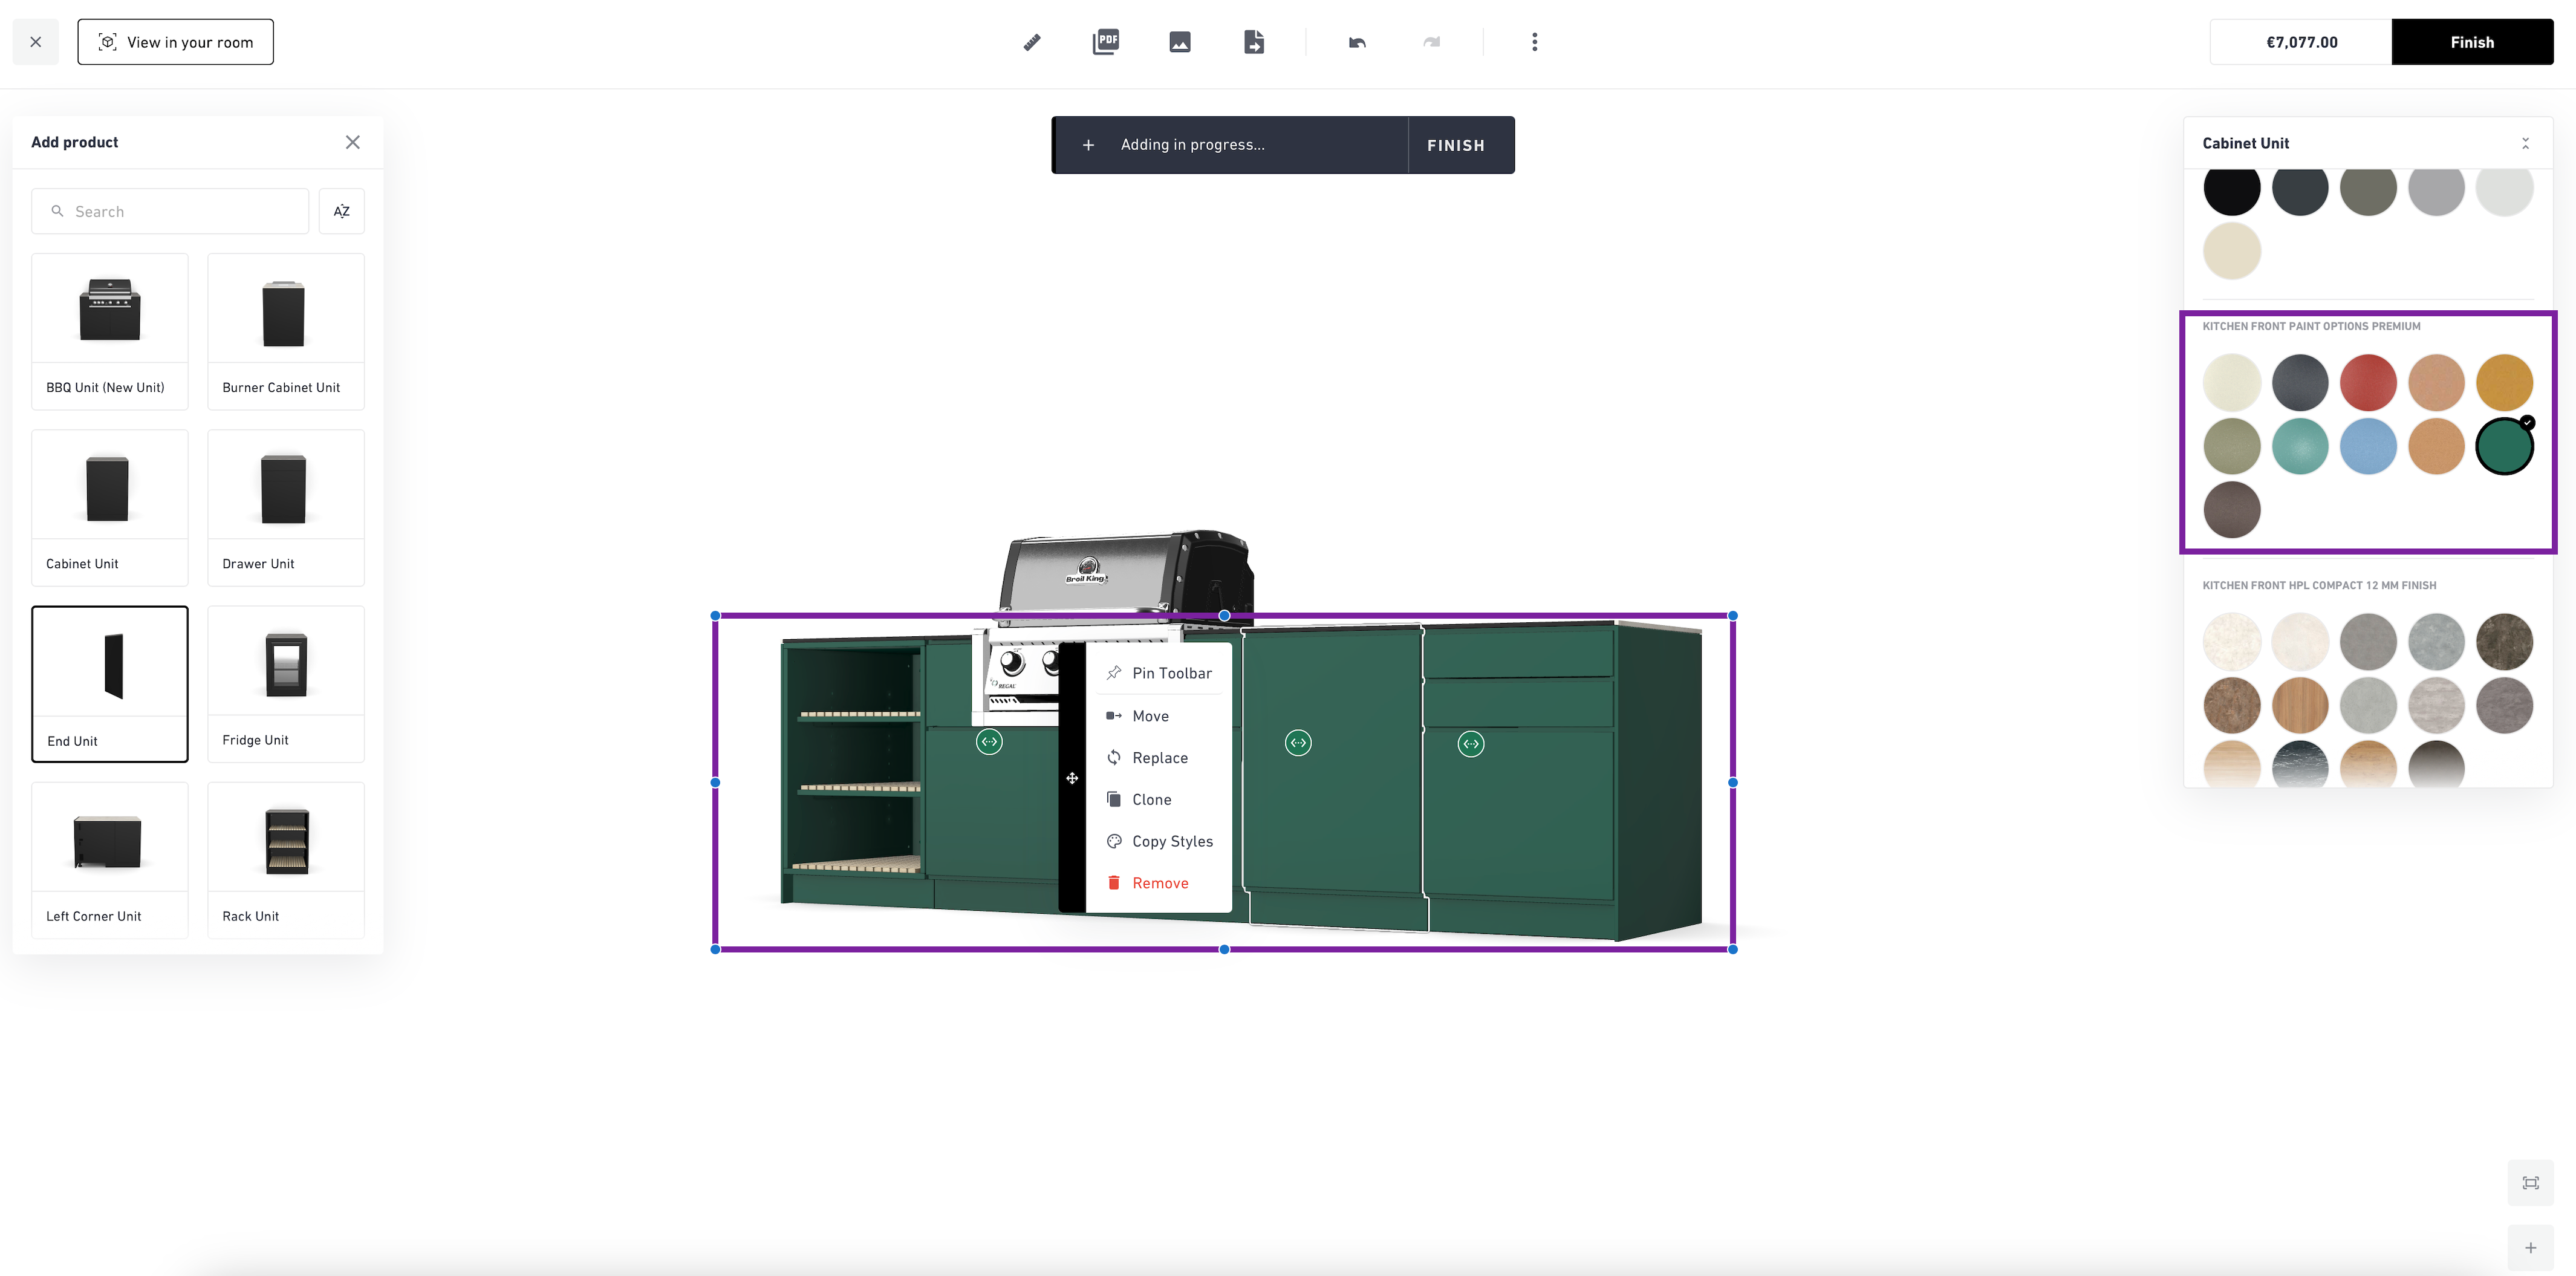Click the export file icon
Viewport: 2576px width, 1276px height.
[1254, 42]
